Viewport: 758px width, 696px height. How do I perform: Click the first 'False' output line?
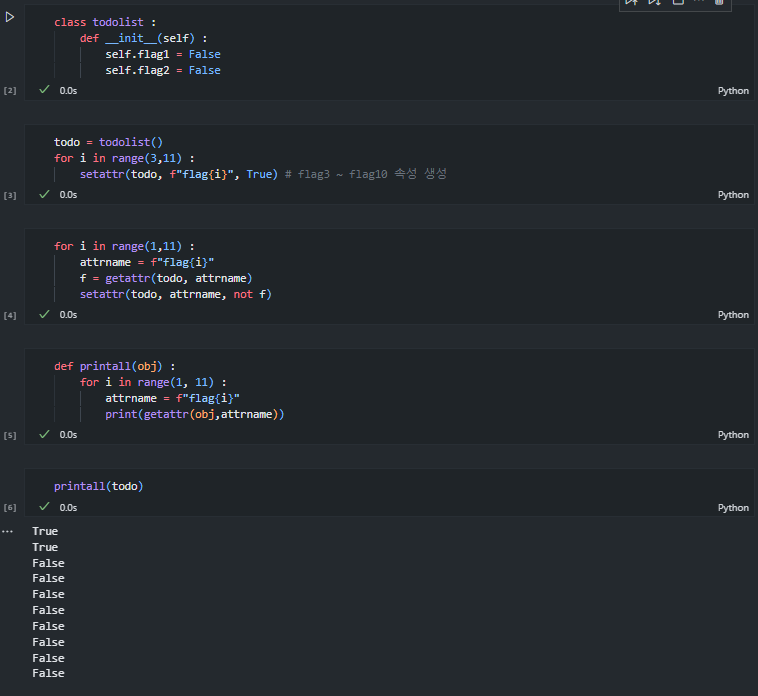click(x=48, y=563)
